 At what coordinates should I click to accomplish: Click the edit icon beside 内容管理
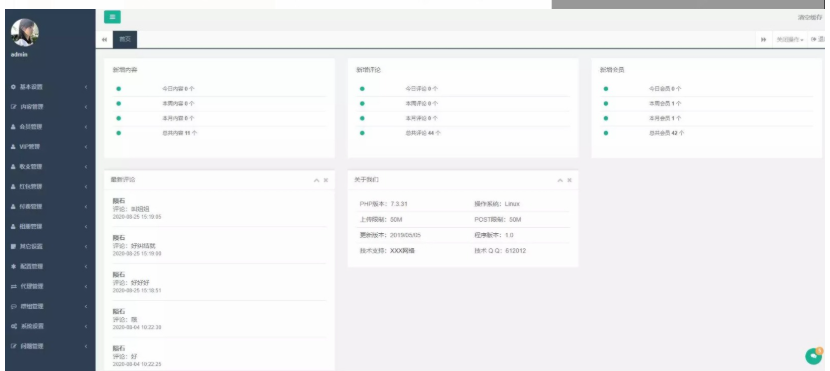[14, 107]
